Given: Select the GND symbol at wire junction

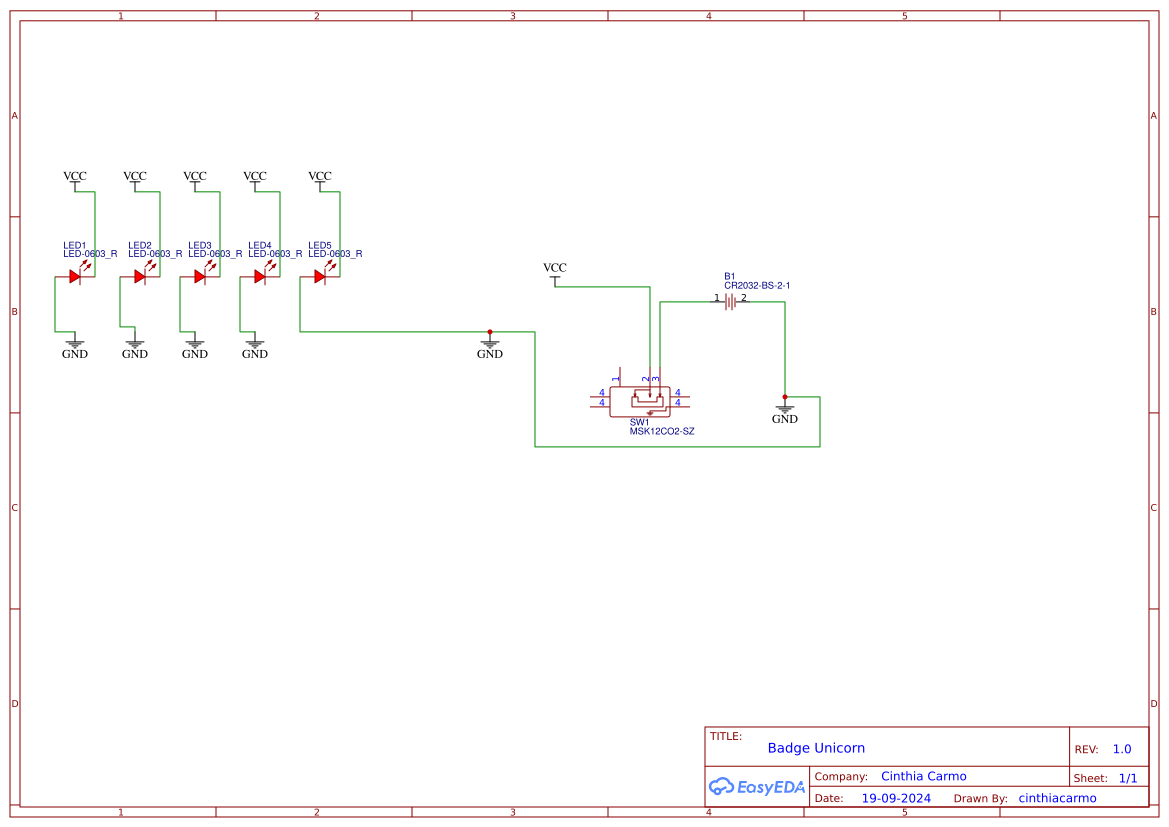Looking at the screenshot, I should pos(490,349).
